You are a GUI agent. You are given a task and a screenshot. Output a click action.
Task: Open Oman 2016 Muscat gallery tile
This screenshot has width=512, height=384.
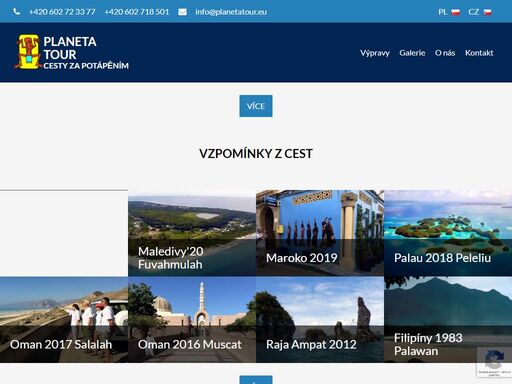(192, 320)
